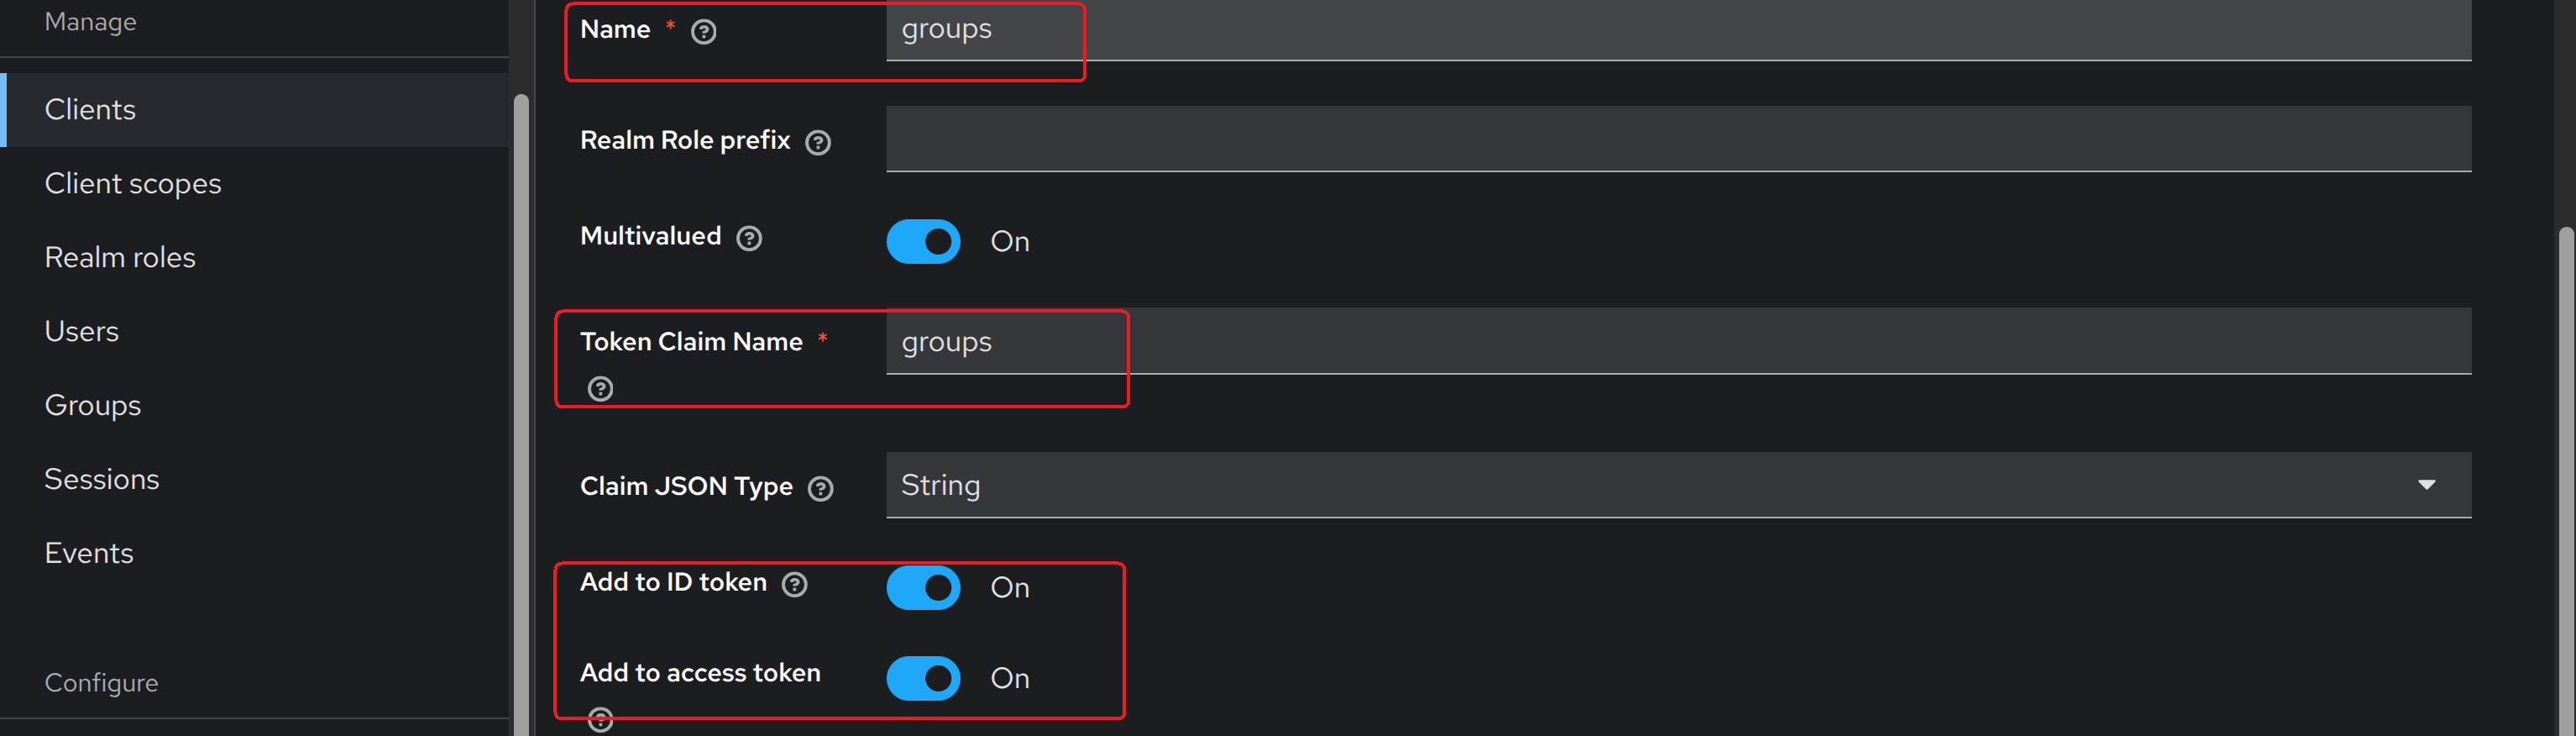Disable the Multivalued toggle
This screenshot has width=2576, height=736.
pyautogui.click(x=922, y=241)
